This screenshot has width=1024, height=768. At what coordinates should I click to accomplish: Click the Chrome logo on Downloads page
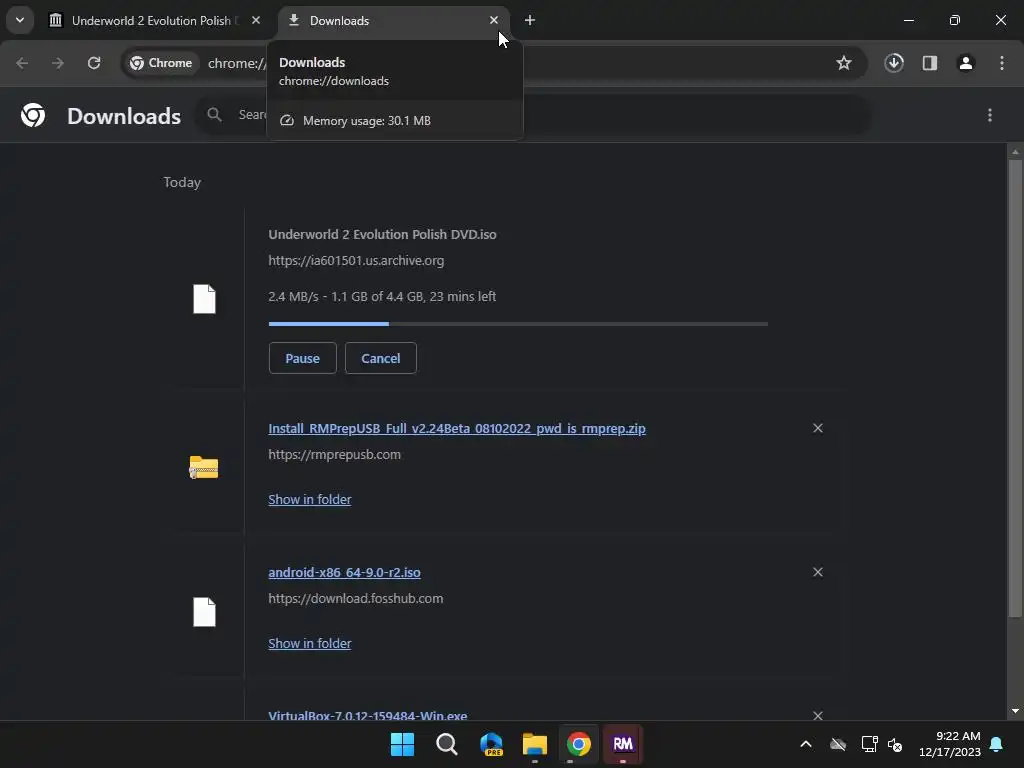click(x=33, y=116)
